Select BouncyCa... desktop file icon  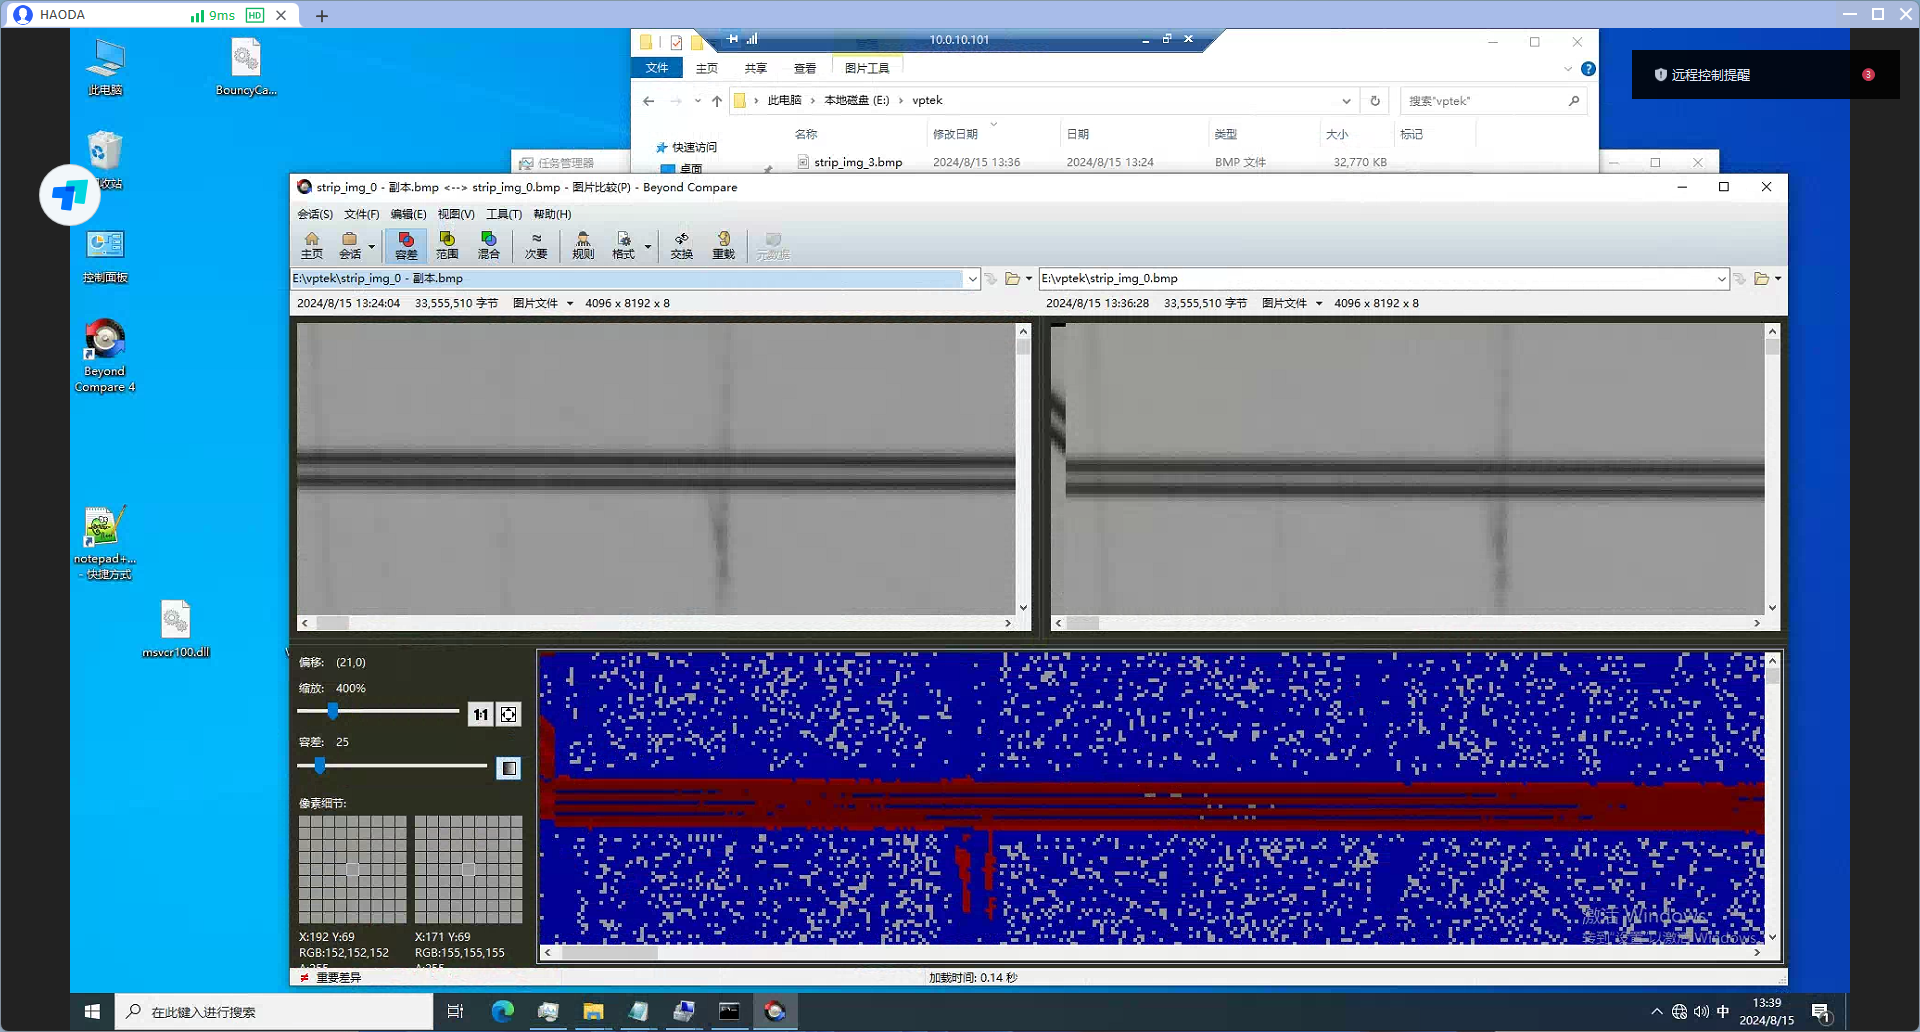click(x=246, y=67)
